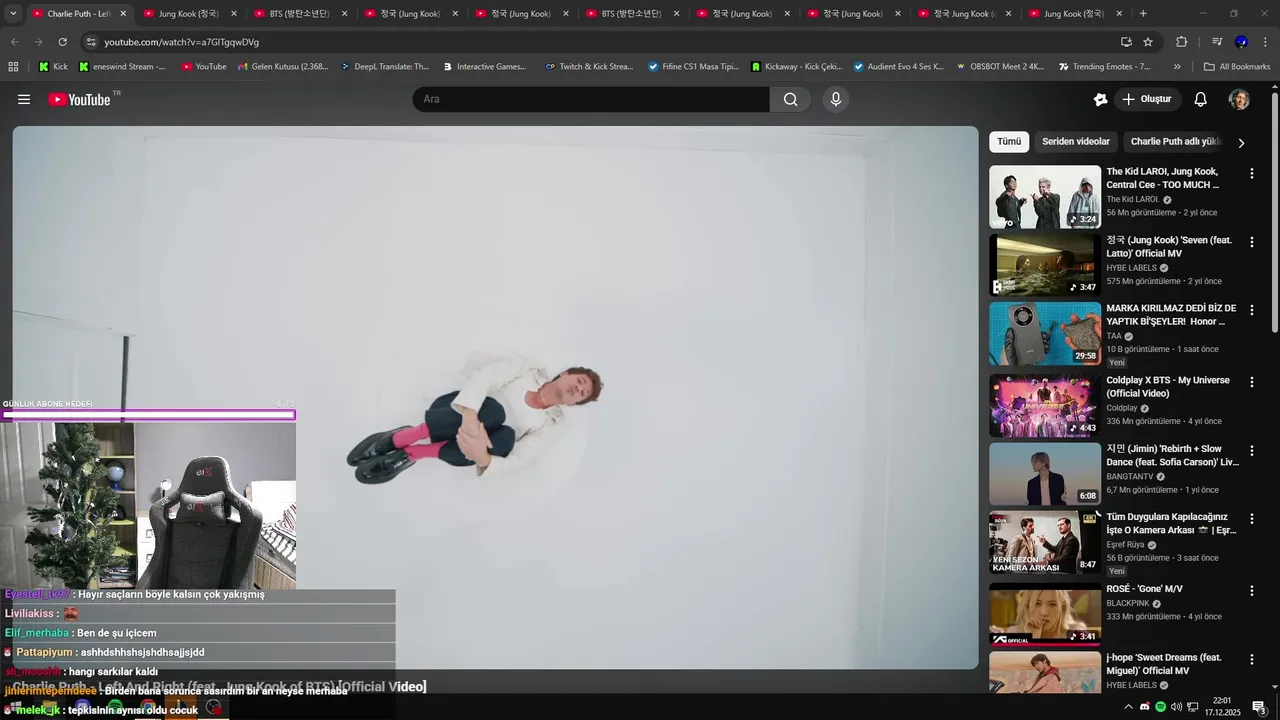Open the Trending Emotes bookmark
The image size is (1280, 720).
point(1104,67)
